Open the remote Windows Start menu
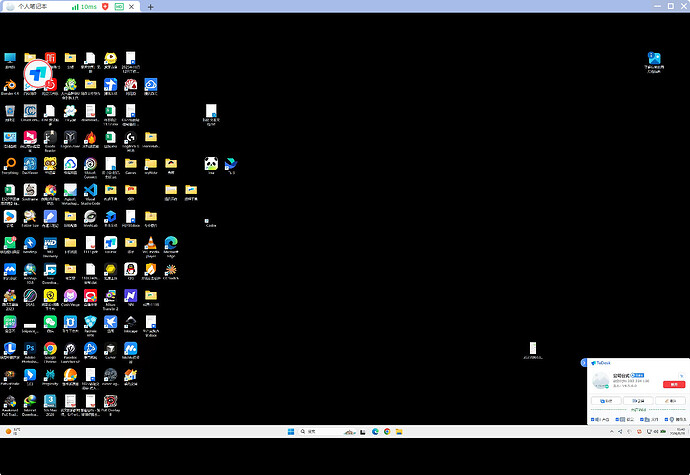The height and width of the screenshot is (475, 690). tap(291, 431)
